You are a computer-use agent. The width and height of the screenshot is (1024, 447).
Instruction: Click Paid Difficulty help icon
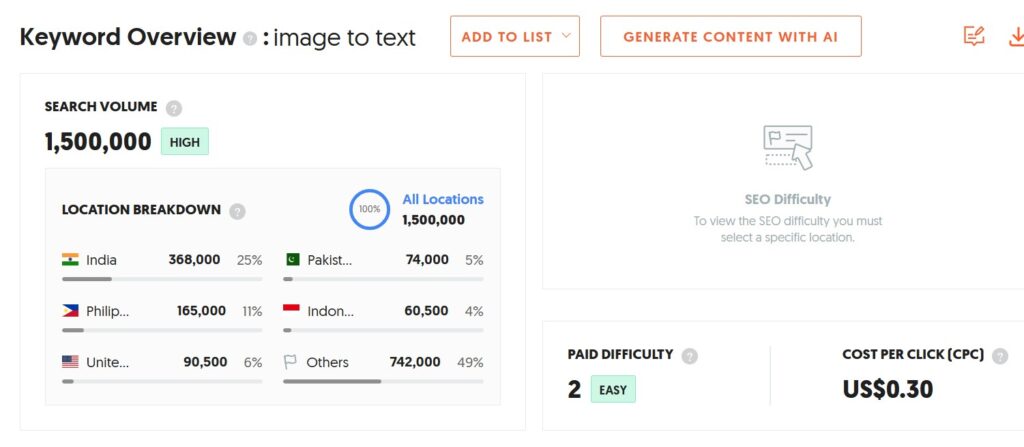pyautogui.click(x=689, y=356)
